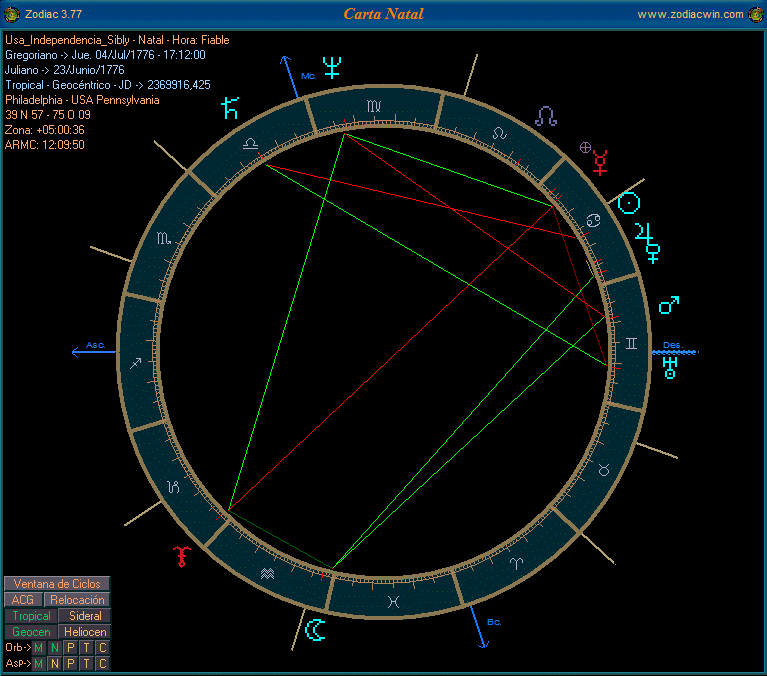Image resolution: width=767 pixels, height=676 pixels.
Task: Toggle P in the Orb row
Action: [71, 648]
